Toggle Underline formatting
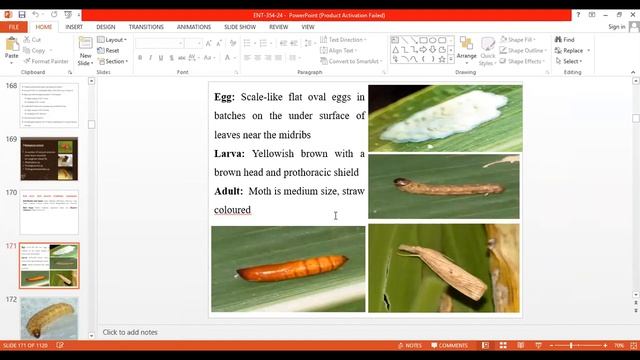Viewport: 640px width, 360px height. click(x=161, y=58)
